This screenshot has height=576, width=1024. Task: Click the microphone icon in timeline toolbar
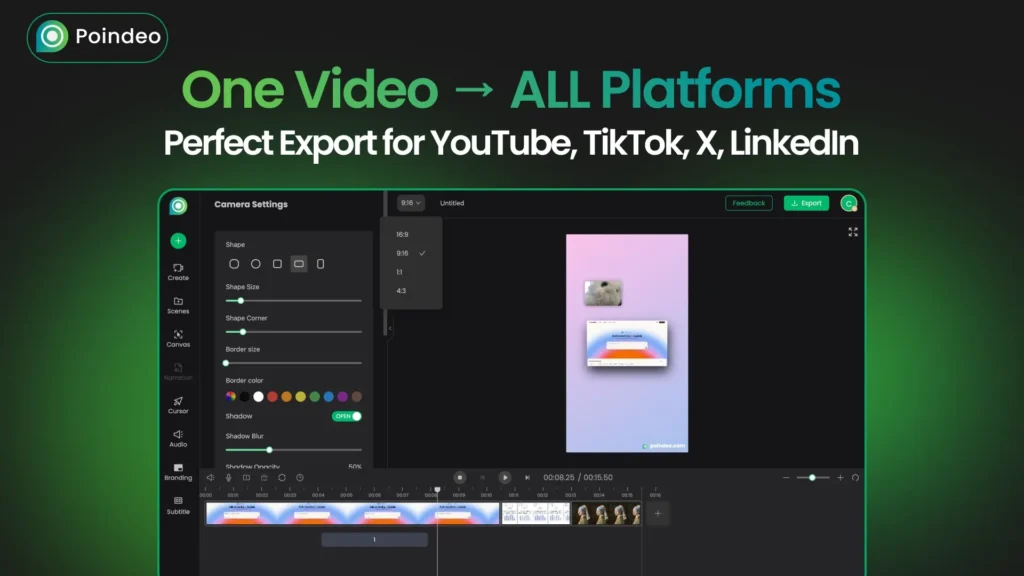pos(228,478)
